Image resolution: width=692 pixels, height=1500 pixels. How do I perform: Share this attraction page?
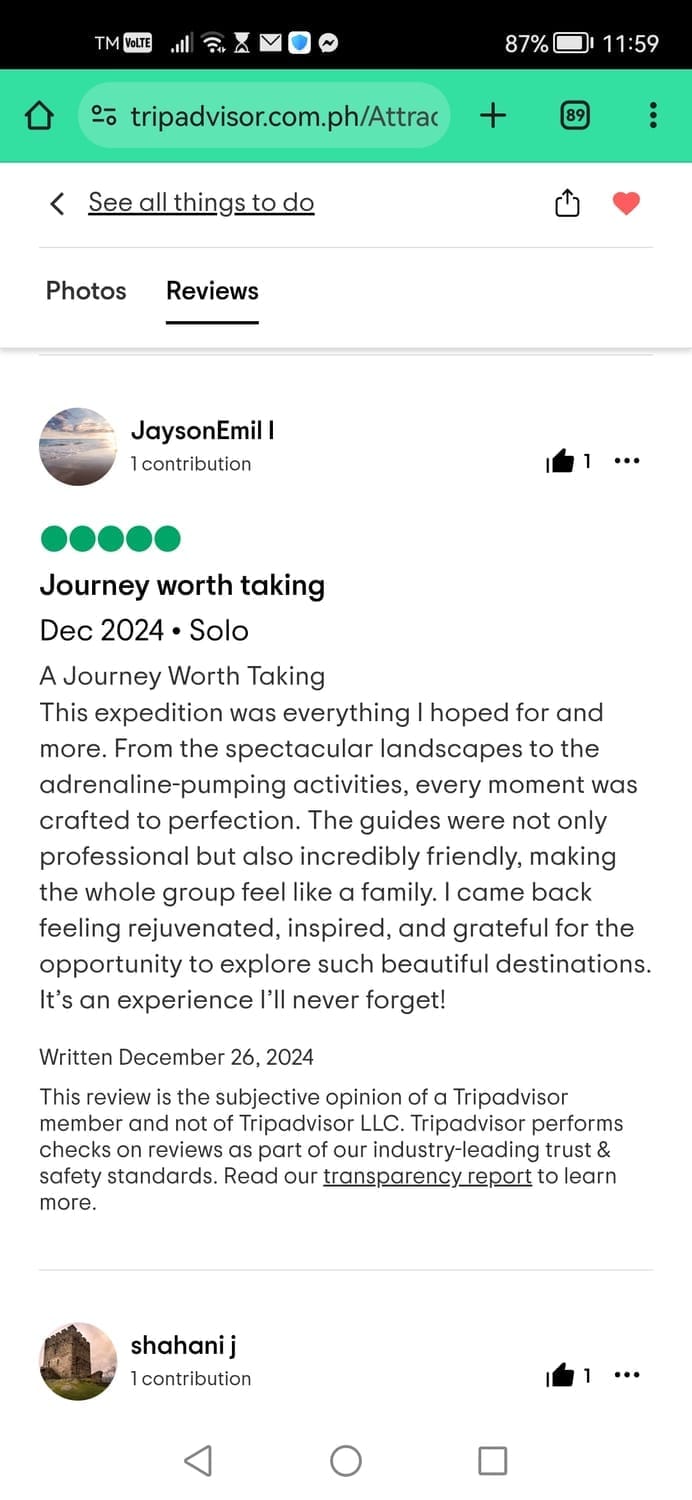(x=567, y=203)
